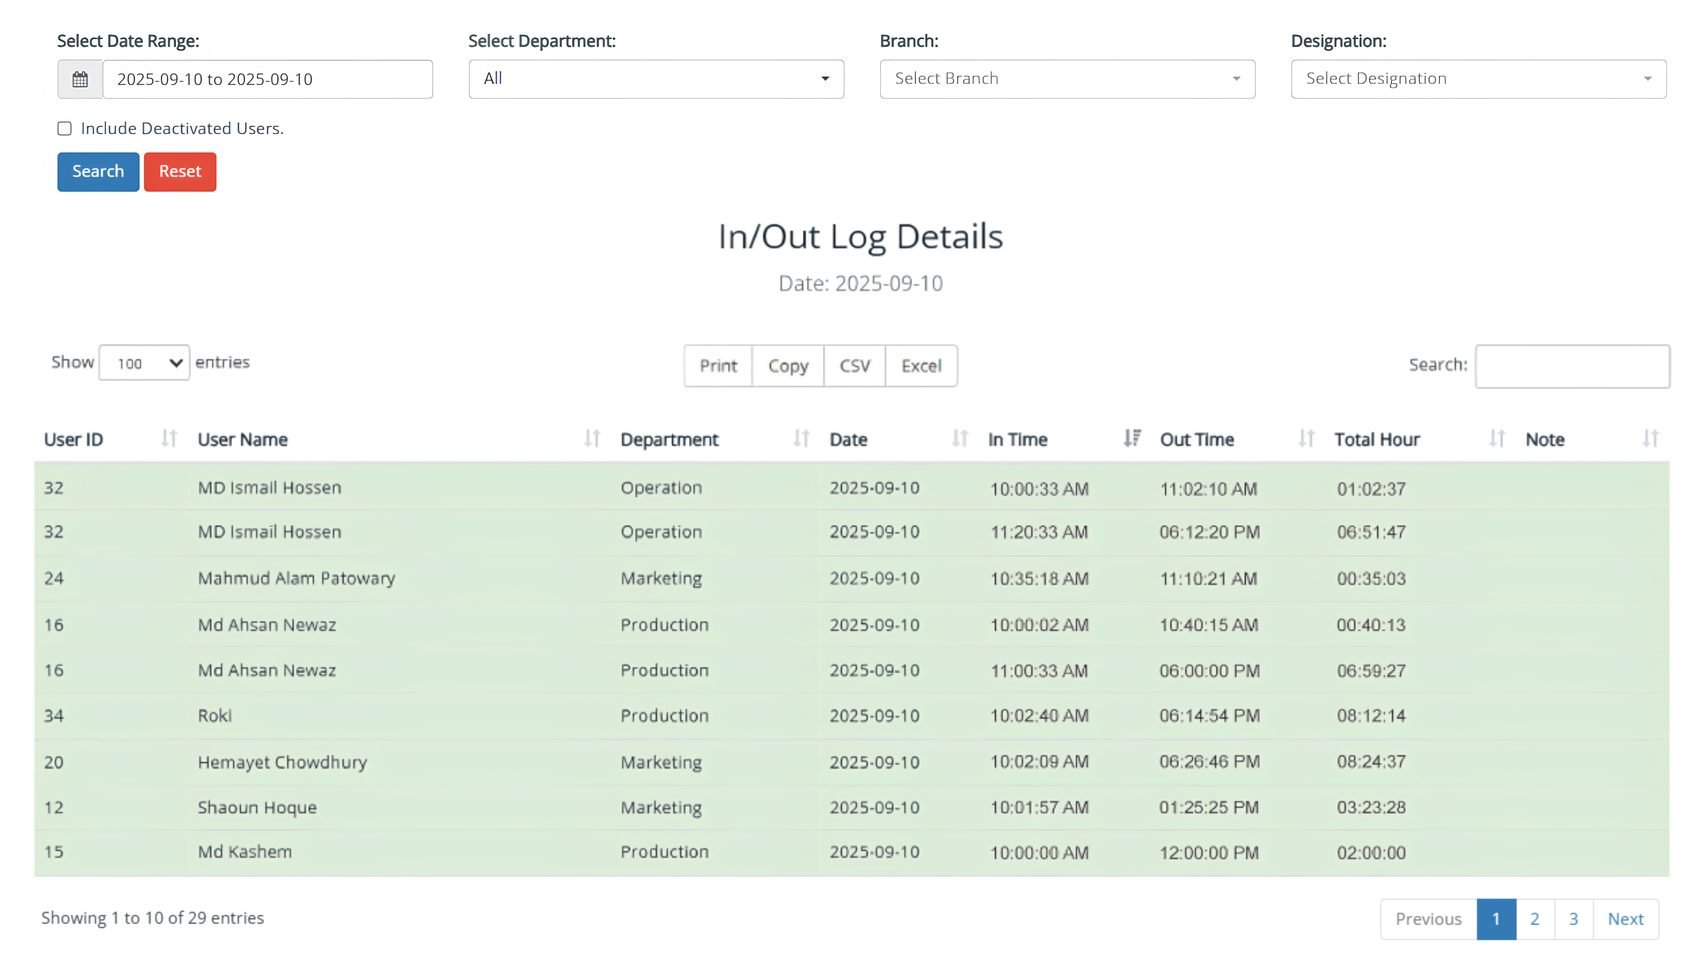The height and width of the screenshot is (956, 1700).
Task: Click in time 10:35:18 AM cell
Action: (1039, 579)
